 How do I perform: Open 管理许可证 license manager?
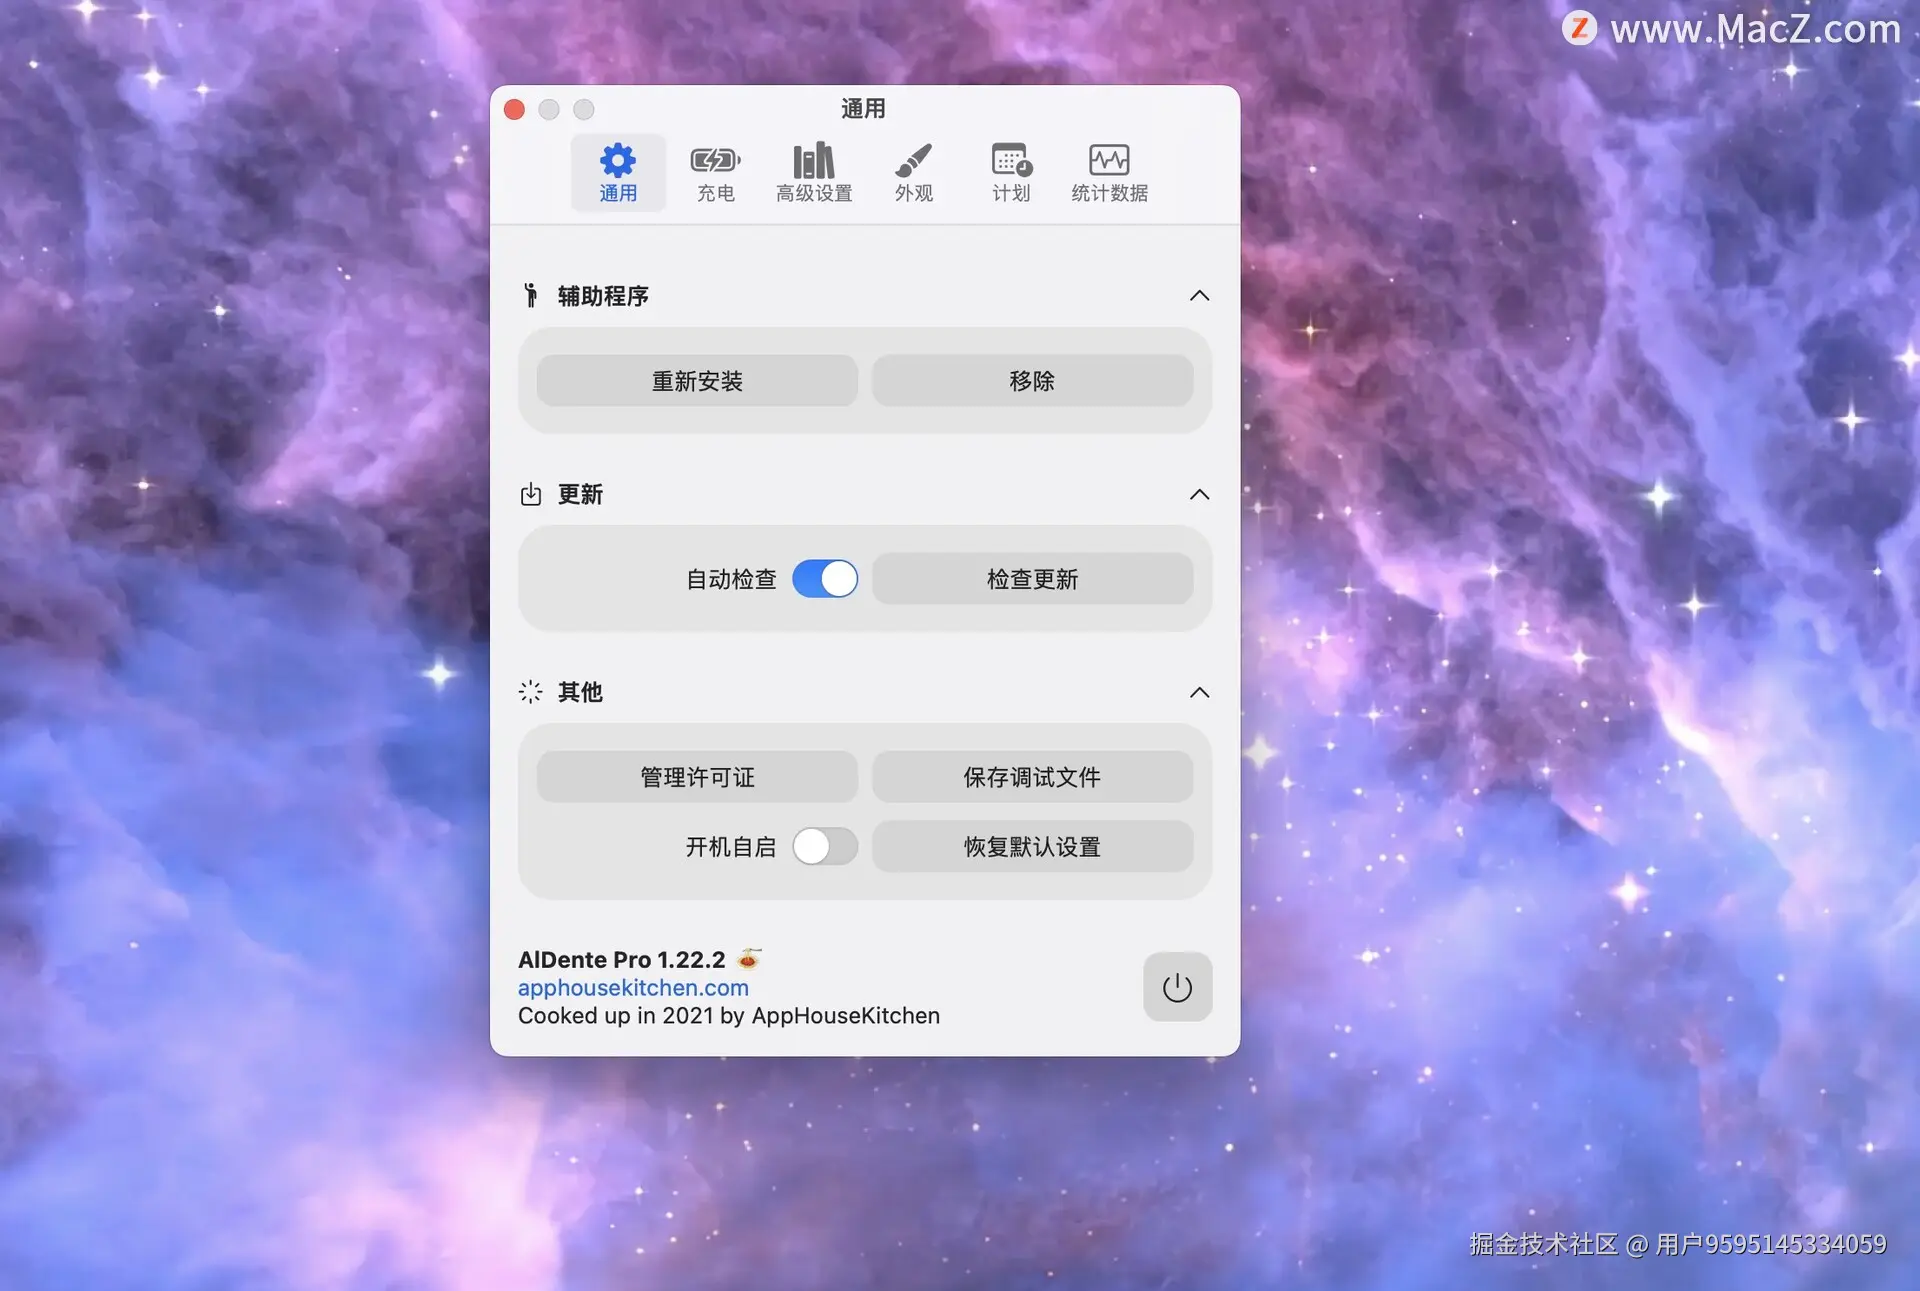pyautogui.click(x=697, y=777)
